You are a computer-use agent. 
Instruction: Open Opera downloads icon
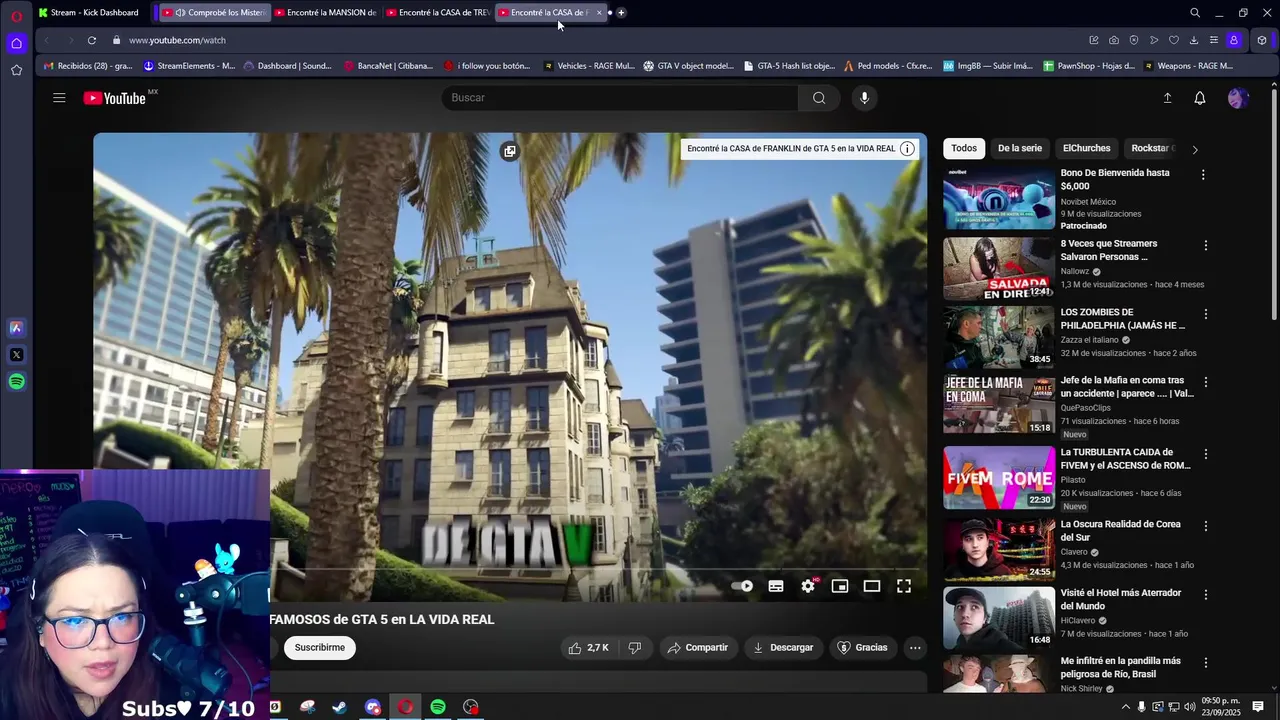(x=1194, y=40)
